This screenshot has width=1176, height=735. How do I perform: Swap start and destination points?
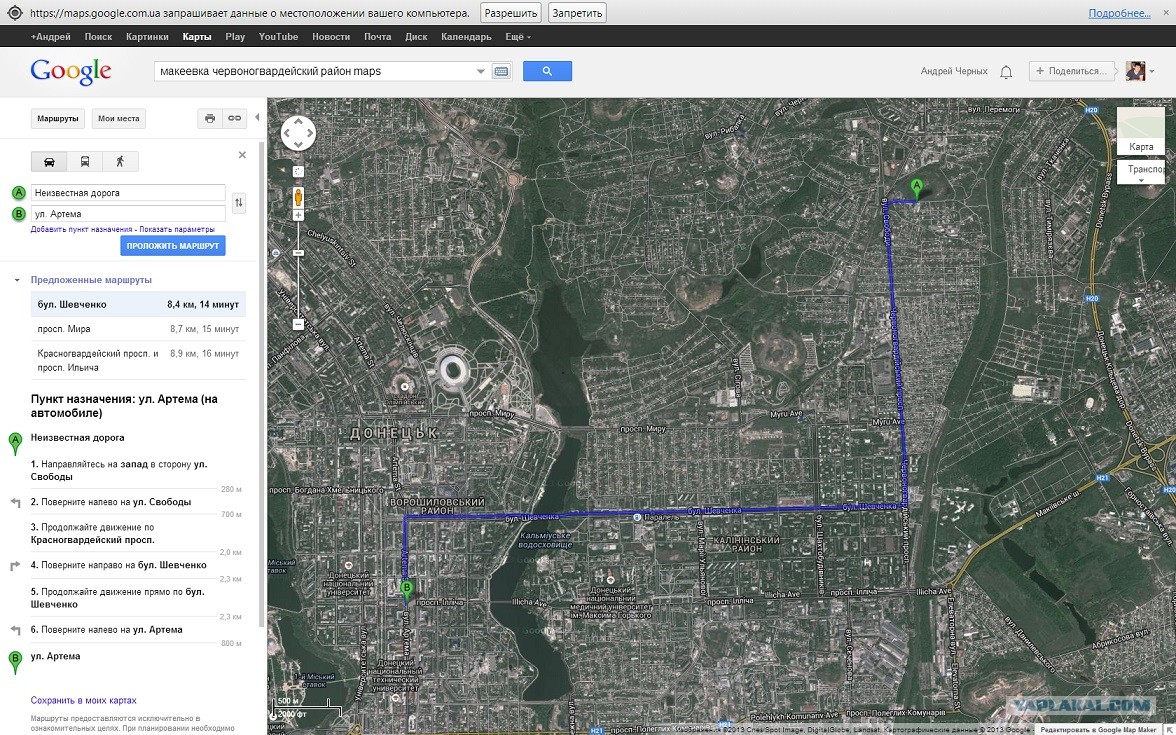pyautogui.click(x=238, y=202)
